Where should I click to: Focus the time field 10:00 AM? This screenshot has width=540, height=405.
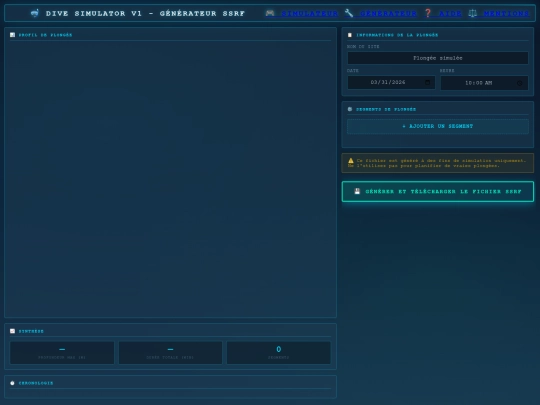[x=484, y=83]
